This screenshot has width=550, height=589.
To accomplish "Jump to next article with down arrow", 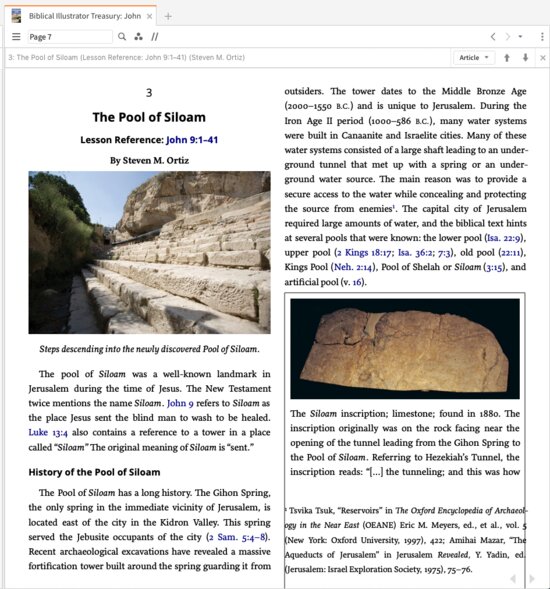I will [526, 57].
